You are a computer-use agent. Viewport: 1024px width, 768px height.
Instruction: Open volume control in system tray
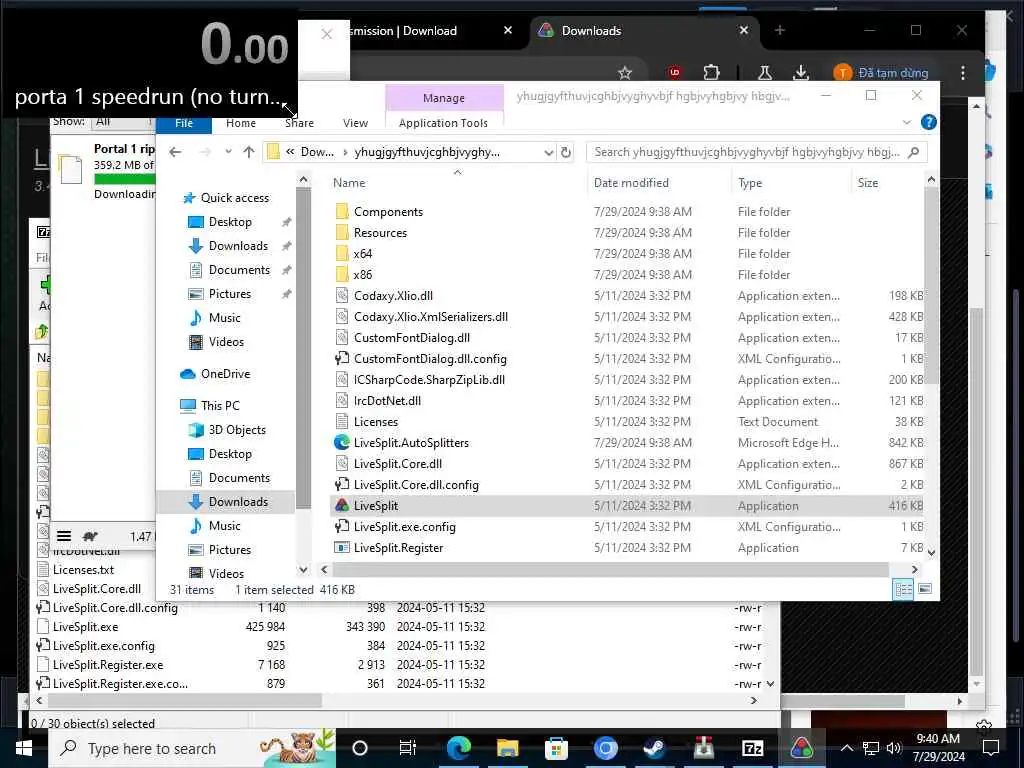(x=895, y=748)
